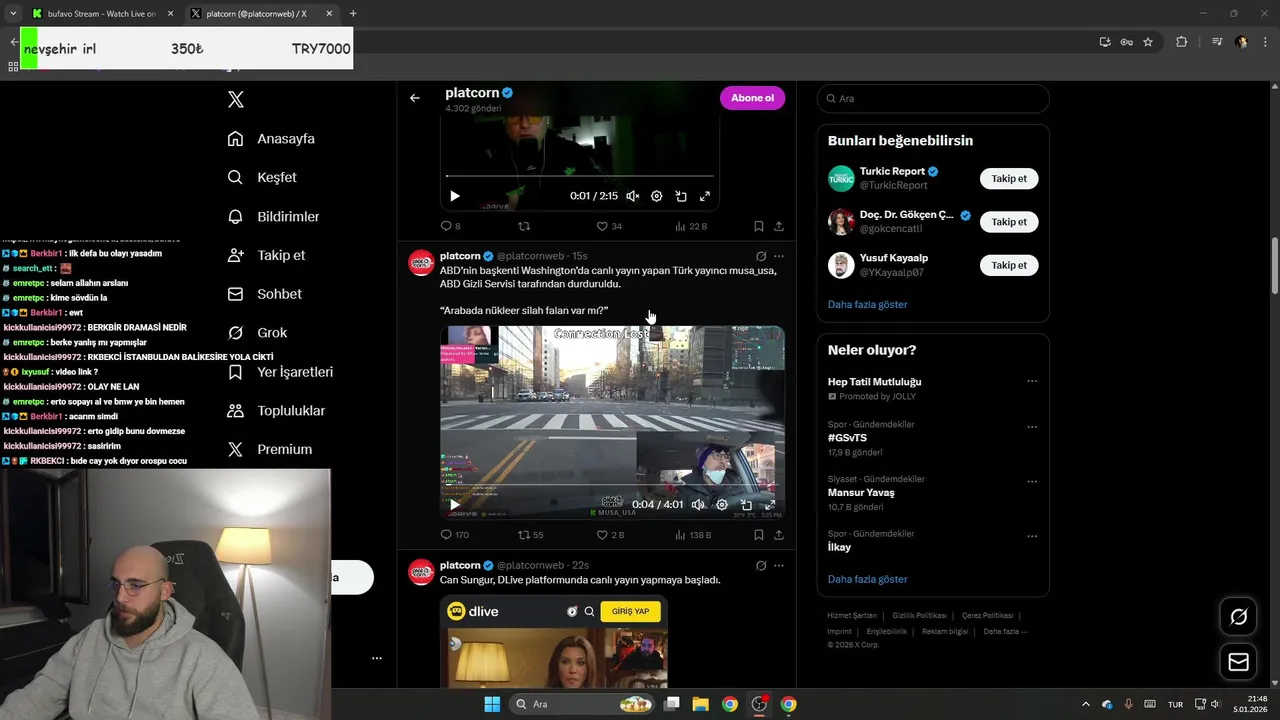Click the back arrow beside platcorn

tap(415, 98)
